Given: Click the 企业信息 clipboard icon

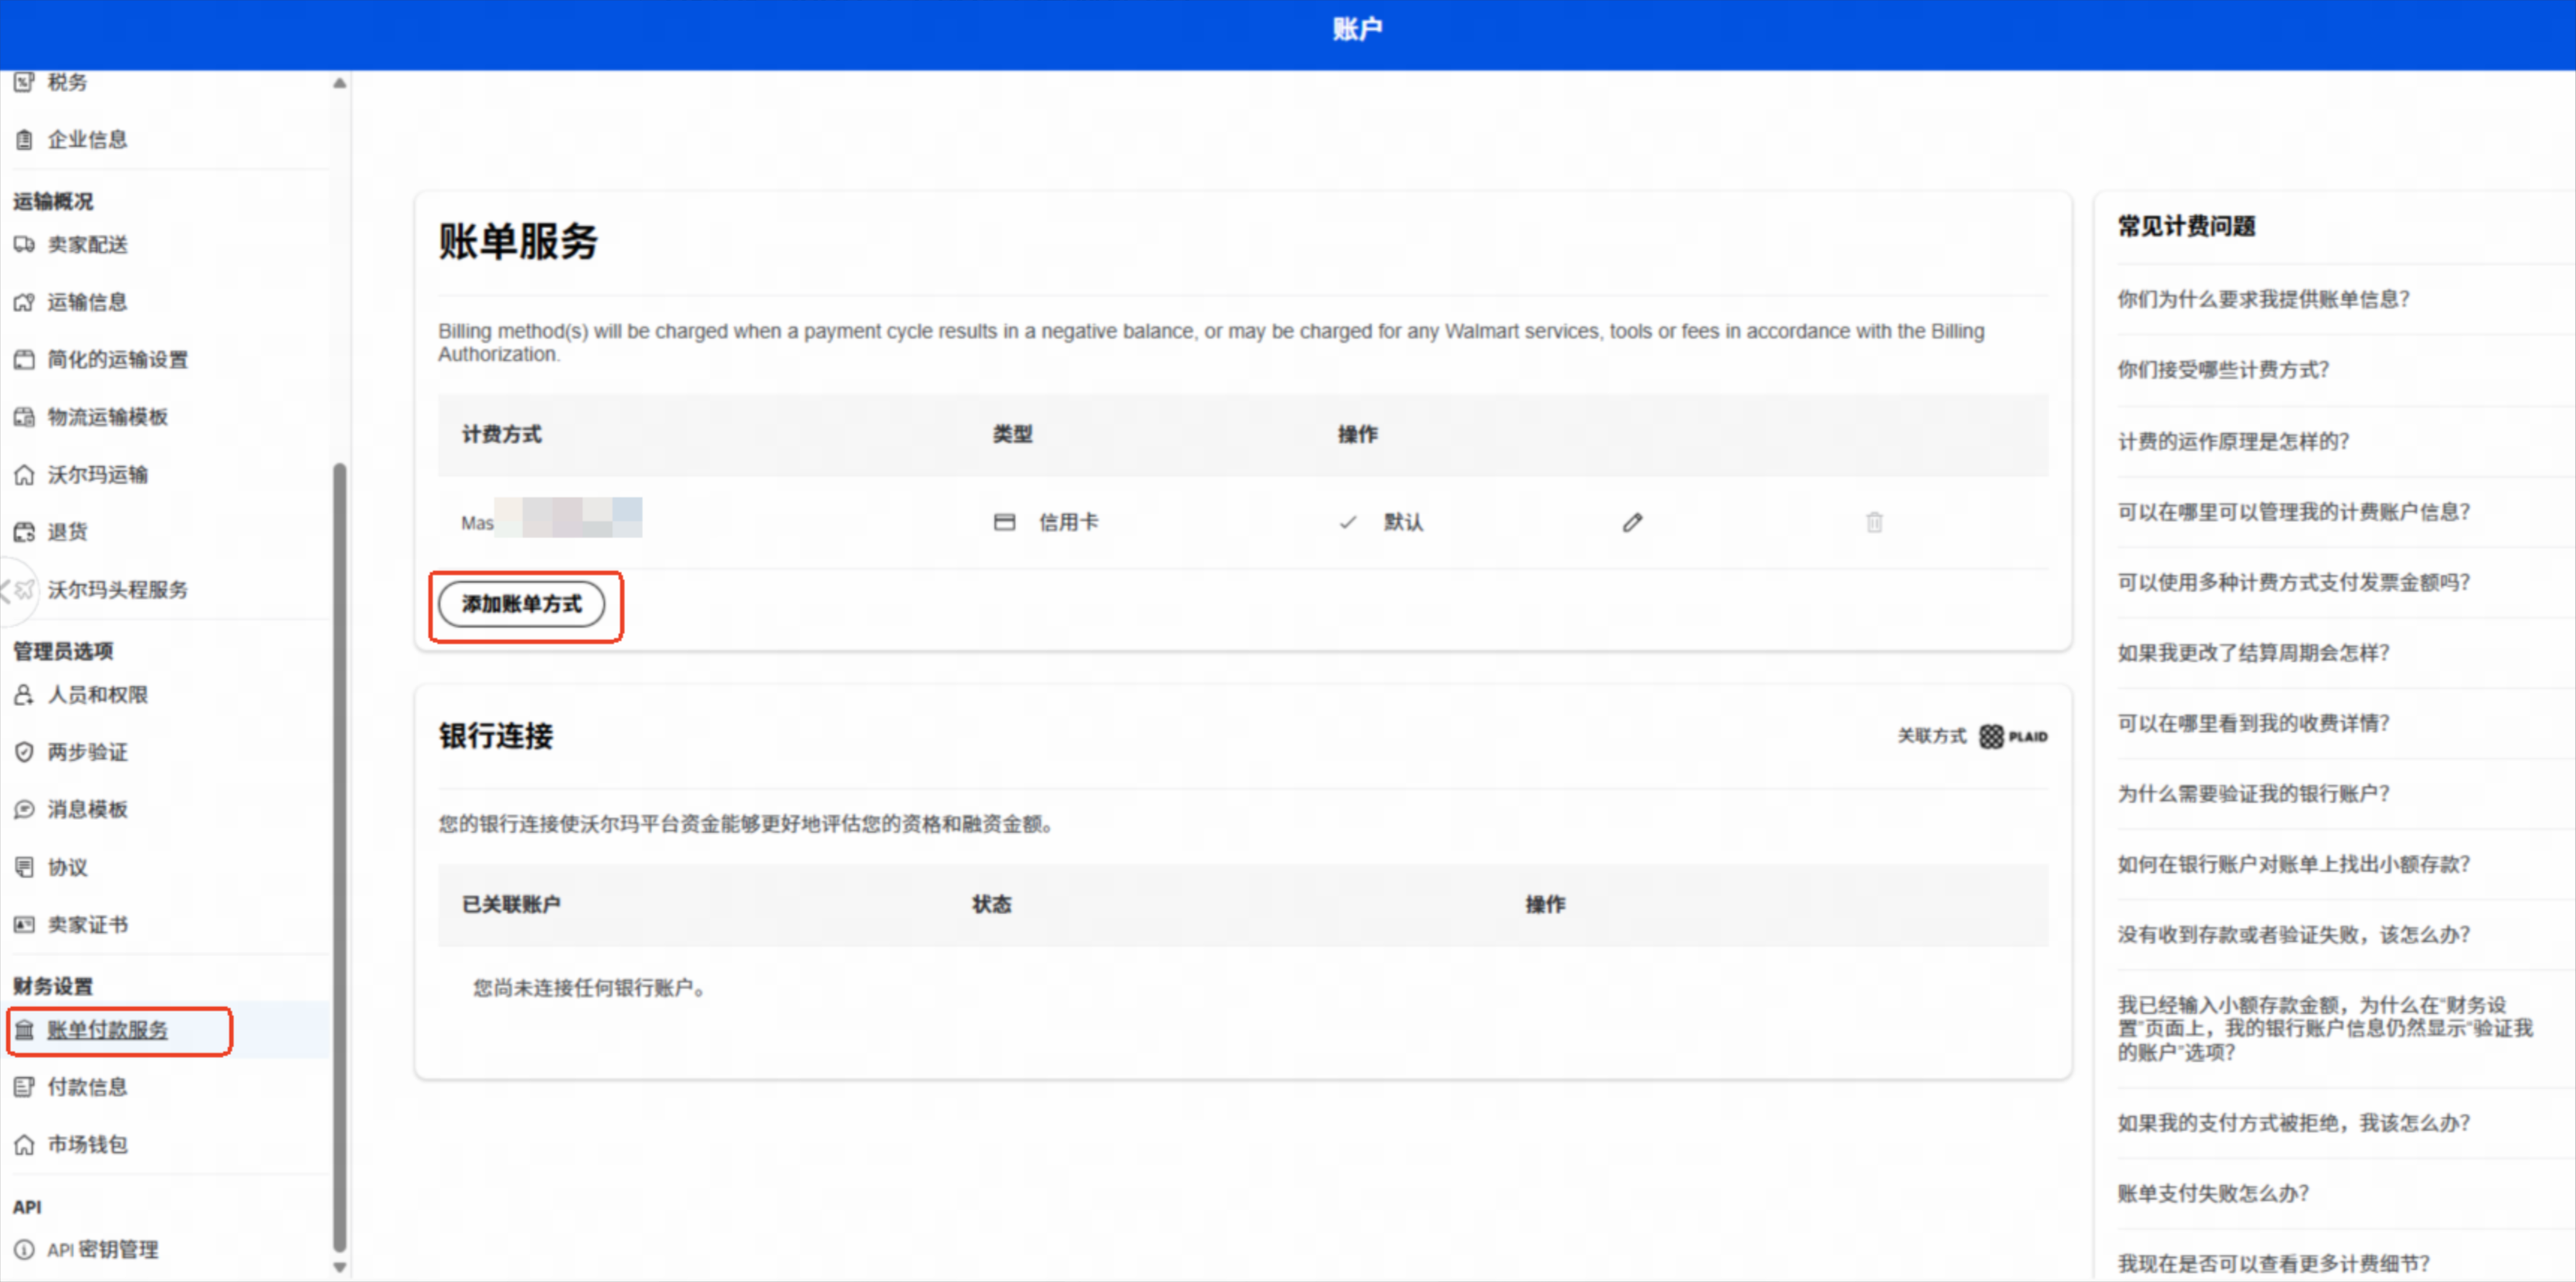Looking at the screenshot, I should click(x=24, y=140).
